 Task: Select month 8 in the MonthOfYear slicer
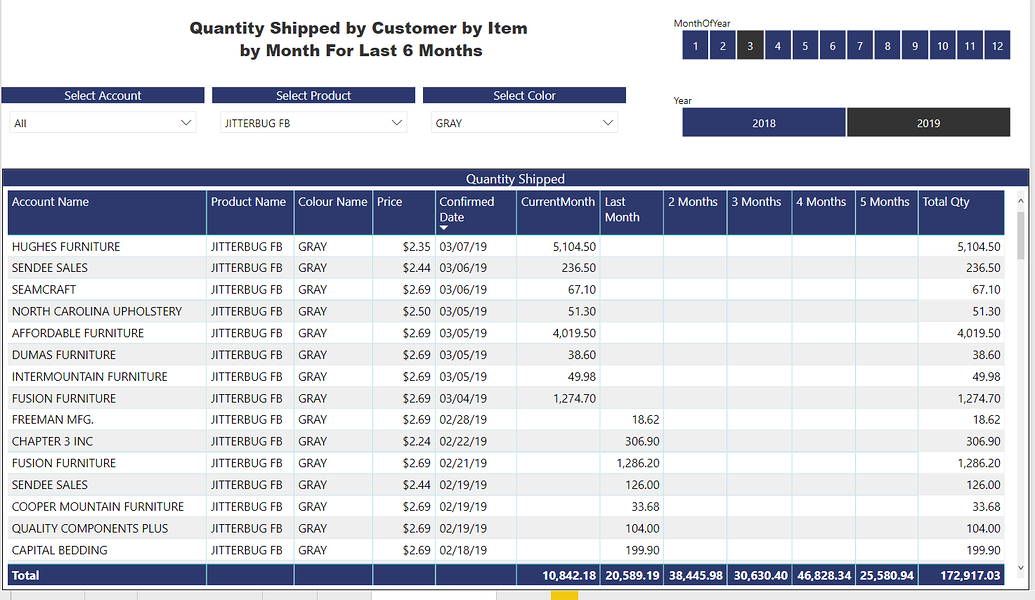tap(887, 45)
